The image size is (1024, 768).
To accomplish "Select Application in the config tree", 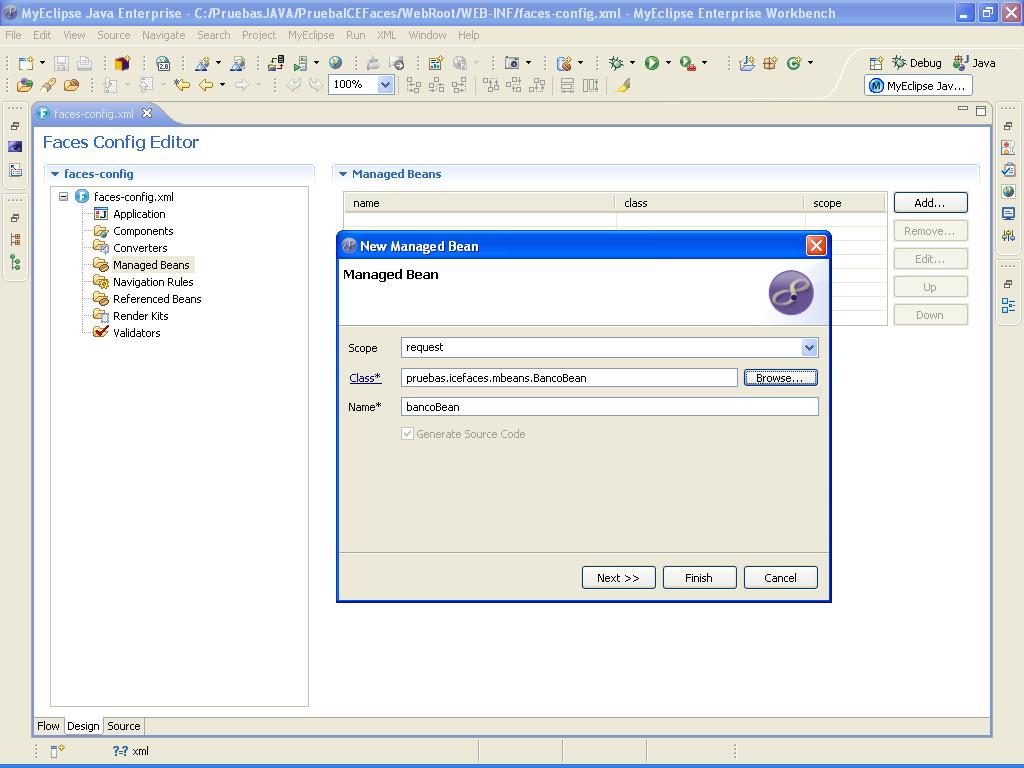I will click(x=139, y=214).
